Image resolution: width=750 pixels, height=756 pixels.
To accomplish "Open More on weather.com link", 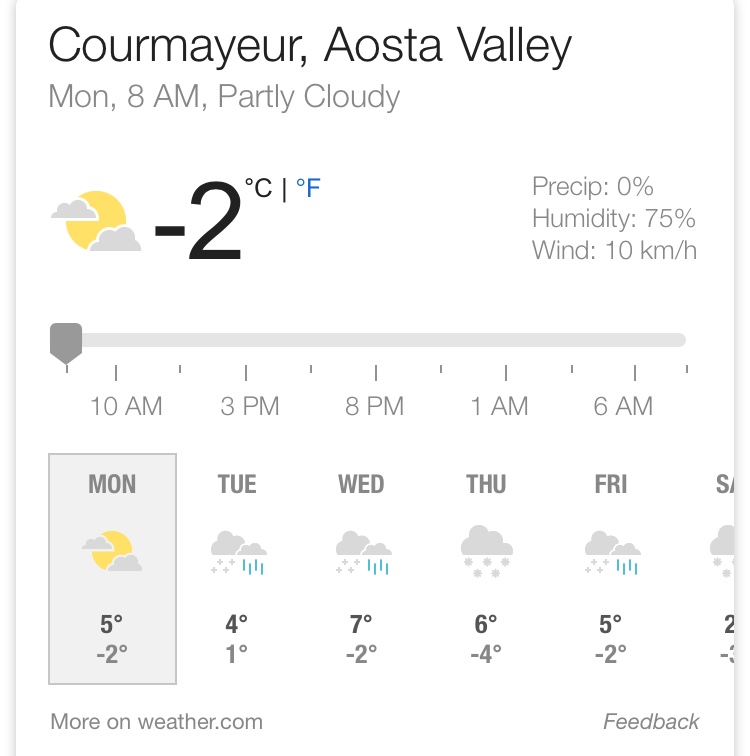I will 156,721.
